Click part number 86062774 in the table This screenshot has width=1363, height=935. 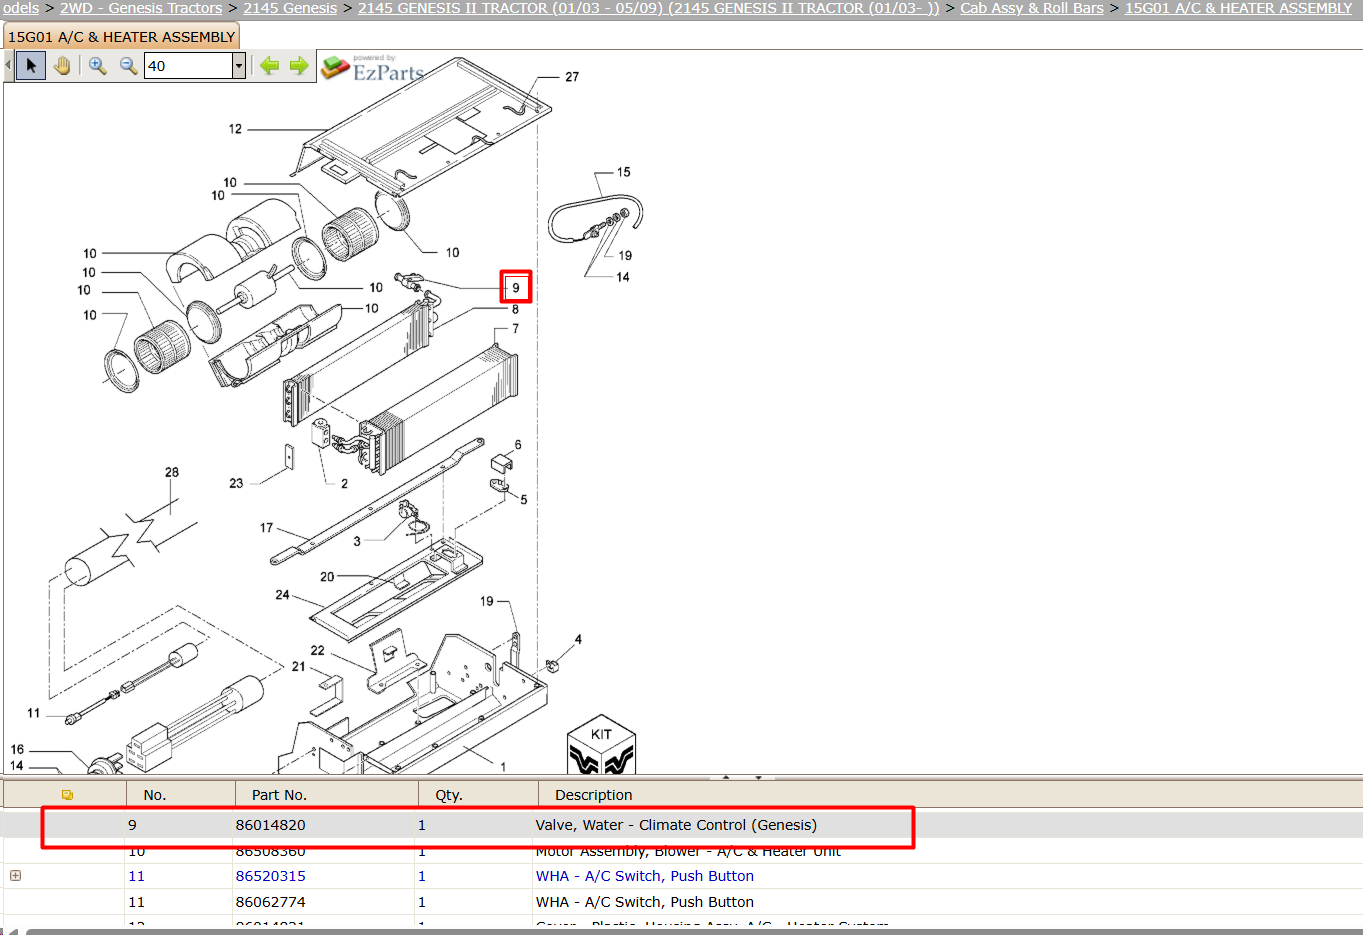click(x=271, y=902)
